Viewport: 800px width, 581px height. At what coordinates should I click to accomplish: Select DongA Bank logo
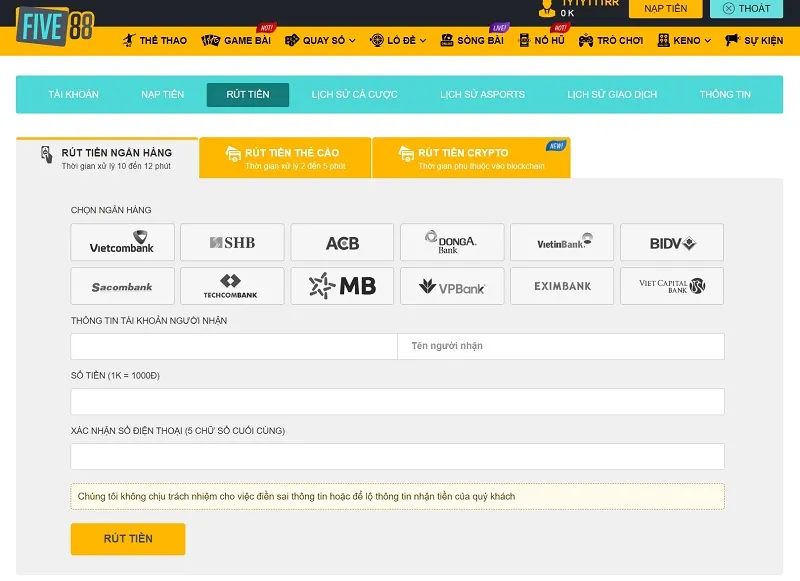[452, 242]
